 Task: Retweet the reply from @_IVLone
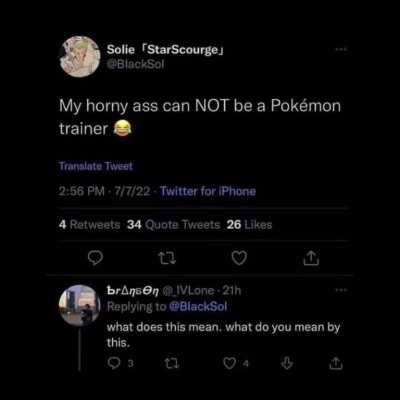172,363
